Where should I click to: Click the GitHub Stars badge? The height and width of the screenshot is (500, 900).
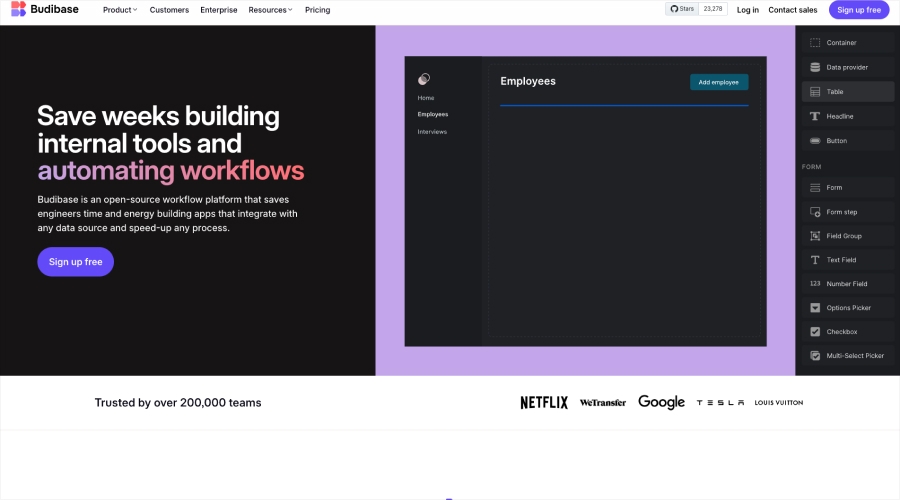tap(682, 9)
